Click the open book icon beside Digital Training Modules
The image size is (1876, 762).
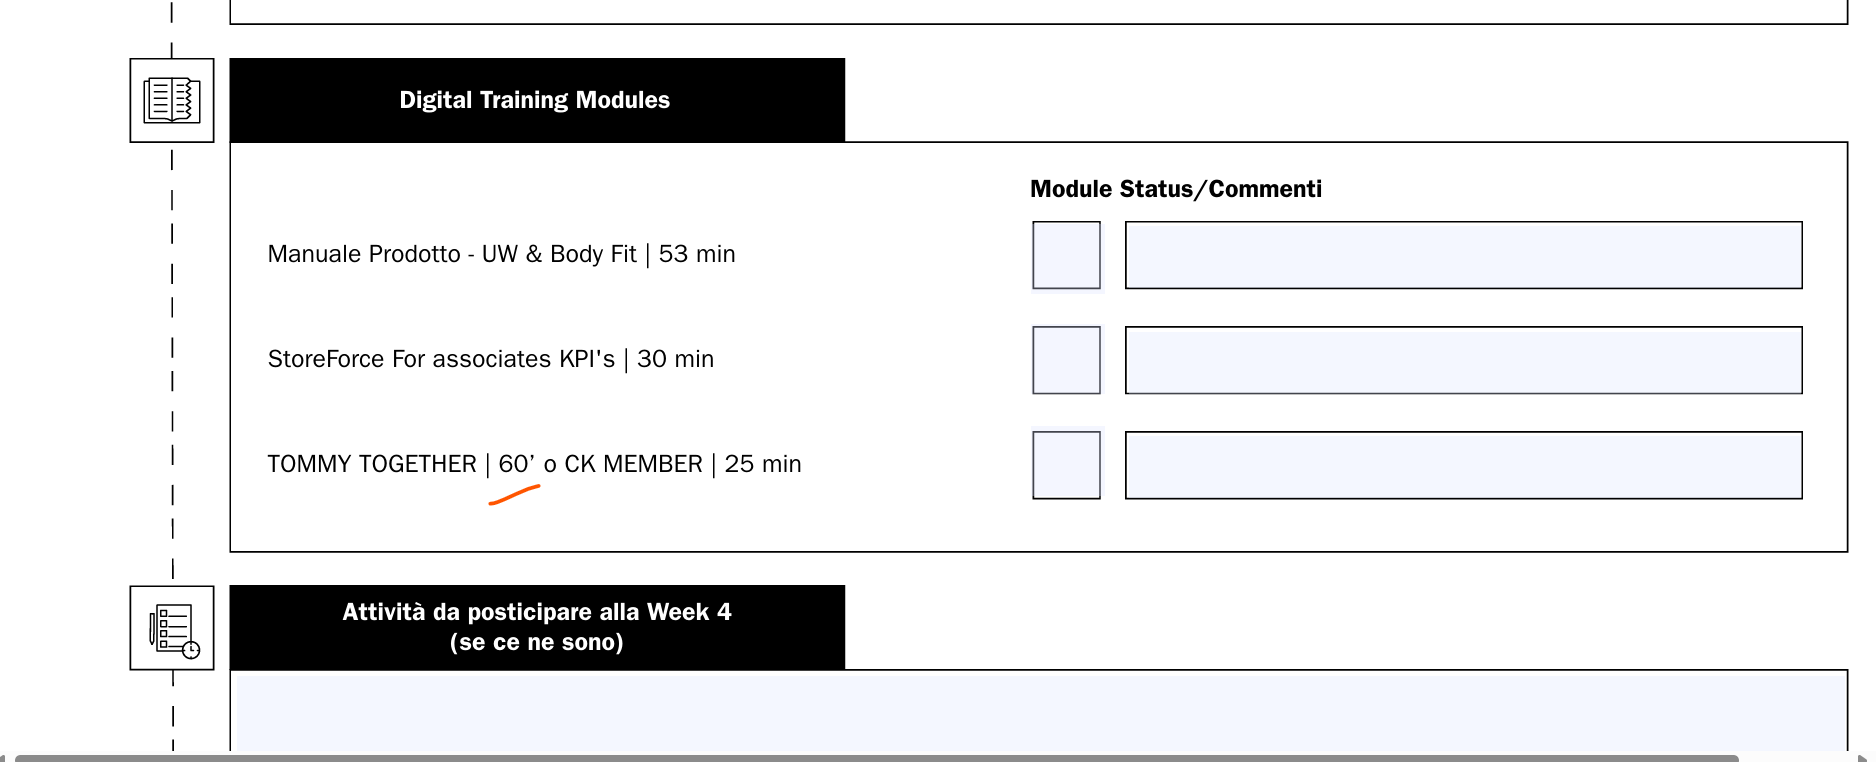pyautogui.click(x=172, y=100)
